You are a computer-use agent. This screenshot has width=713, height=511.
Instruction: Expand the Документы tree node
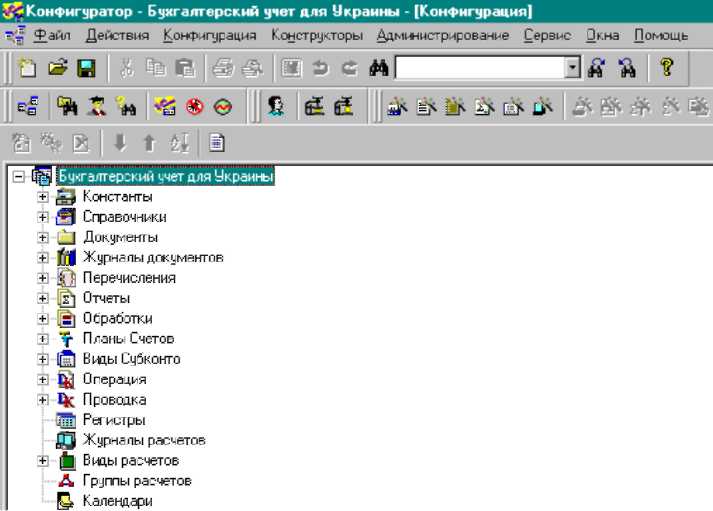pyautogui.click(x=42, y=237)
